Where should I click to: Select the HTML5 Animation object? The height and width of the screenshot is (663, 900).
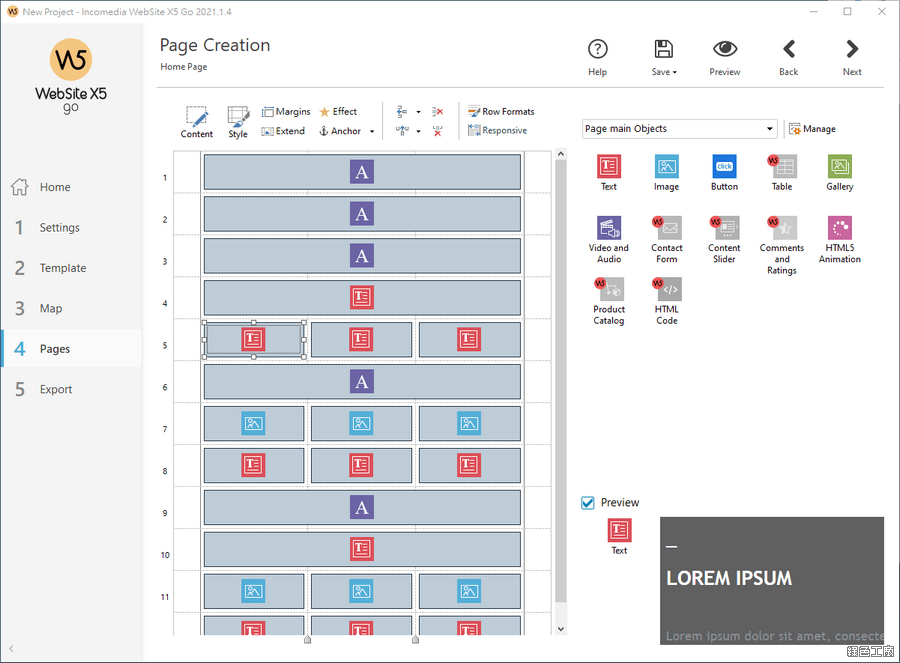[x=840, y=239]
